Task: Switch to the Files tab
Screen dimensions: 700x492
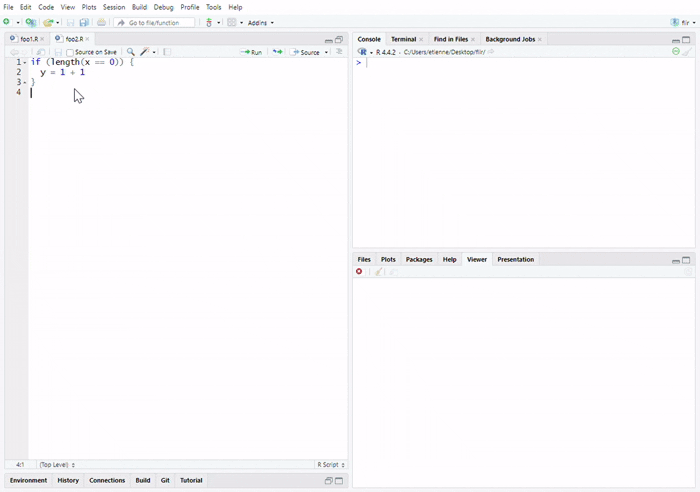Action: pyautogui.click(x=364, y=259)
